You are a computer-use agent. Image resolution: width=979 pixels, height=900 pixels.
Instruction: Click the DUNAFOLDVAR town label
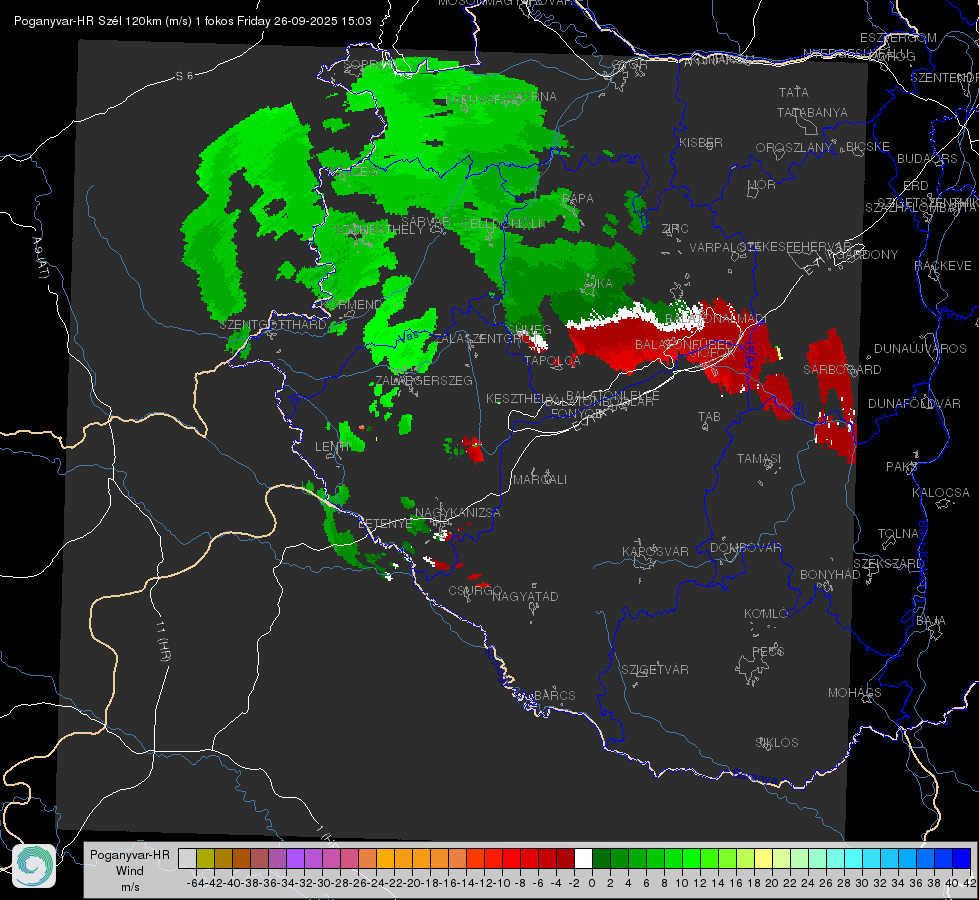[914, 403]
